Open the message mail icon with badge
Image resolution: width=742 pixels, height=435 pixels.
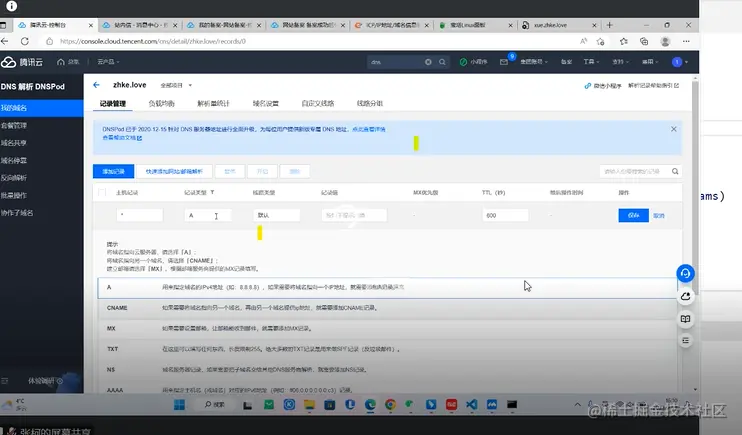[x=504, y=62]
